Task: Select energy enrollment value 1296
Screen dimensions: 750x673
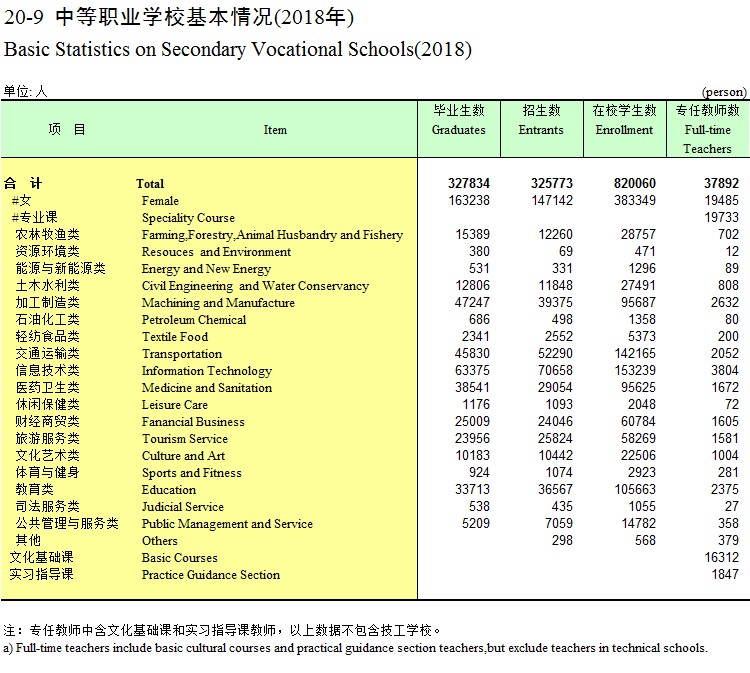Action: pos(641,268)
